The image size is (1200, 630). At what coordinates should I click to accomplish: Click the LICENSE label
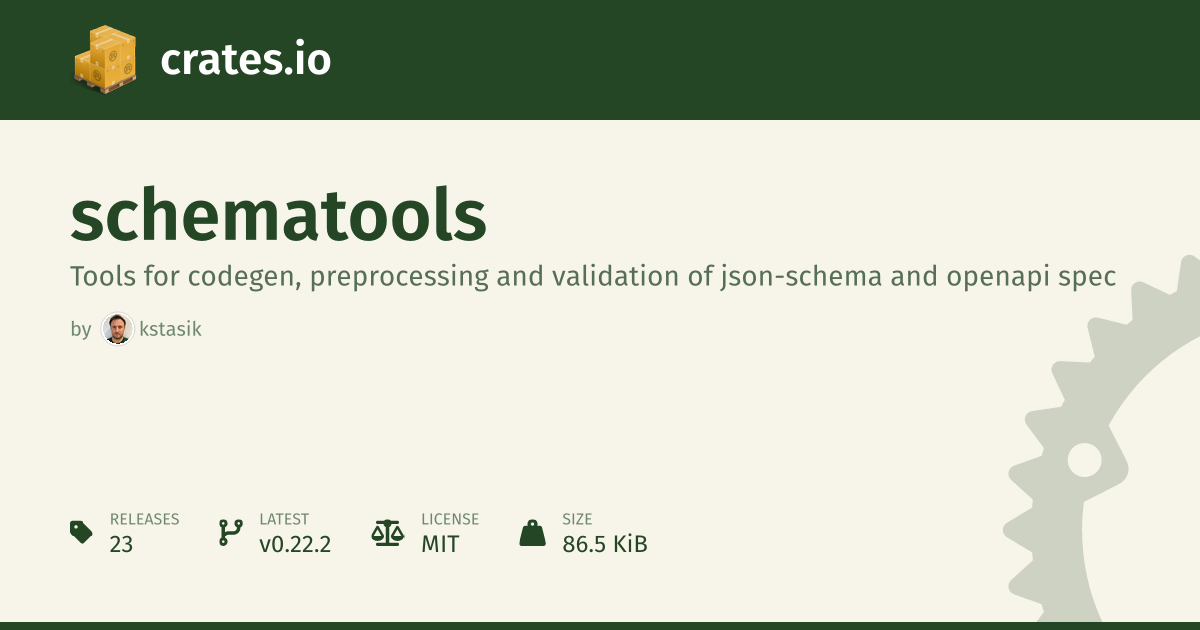click(x=450, y=519)
